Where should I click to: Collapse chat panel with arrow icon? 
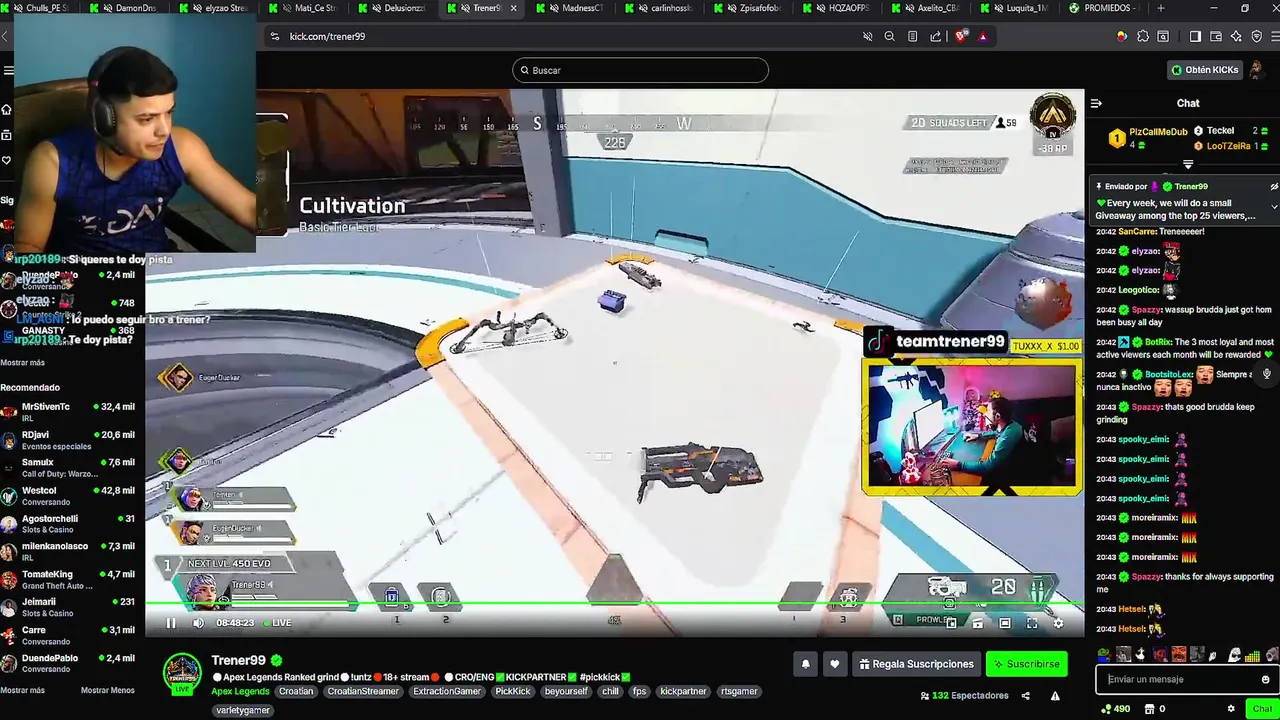[x=1096, y=103]
